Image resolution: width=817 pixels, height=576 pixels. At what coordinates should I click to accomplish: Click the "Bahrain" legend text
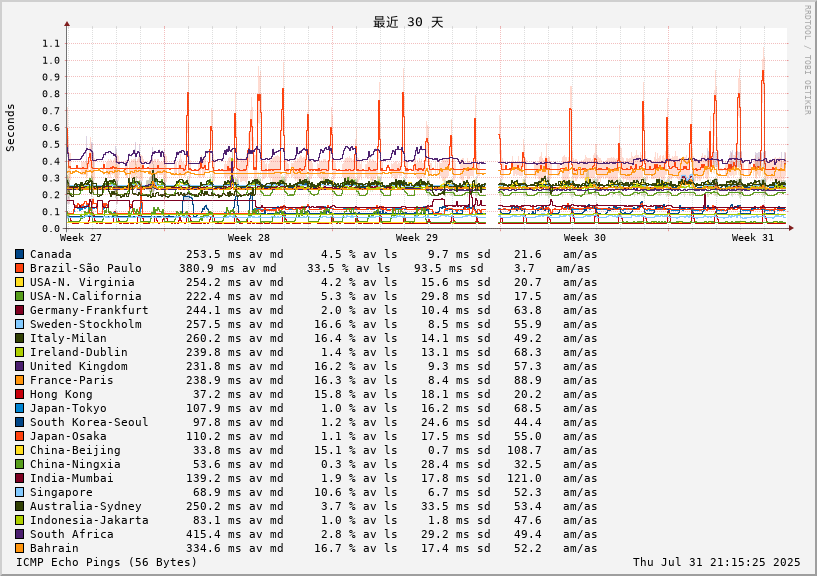54,548
